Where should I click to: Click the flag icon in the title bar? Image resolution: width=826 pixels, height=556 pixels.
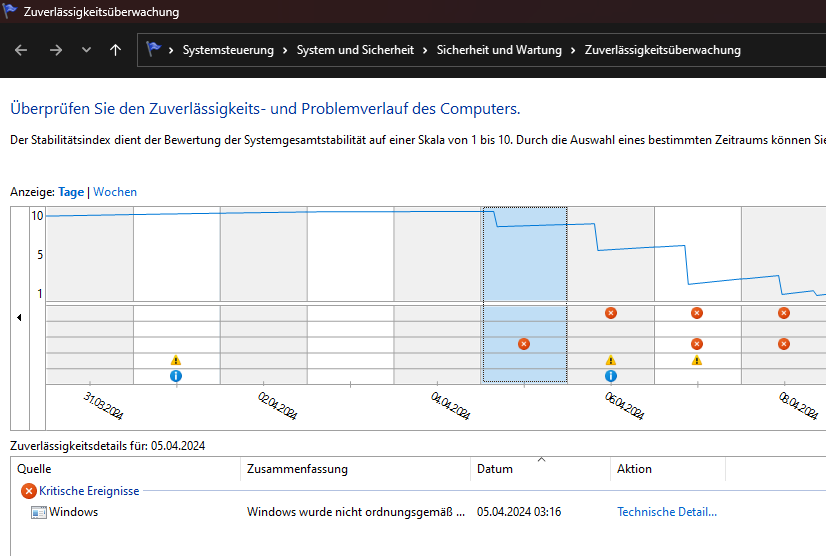pos(9,11)
